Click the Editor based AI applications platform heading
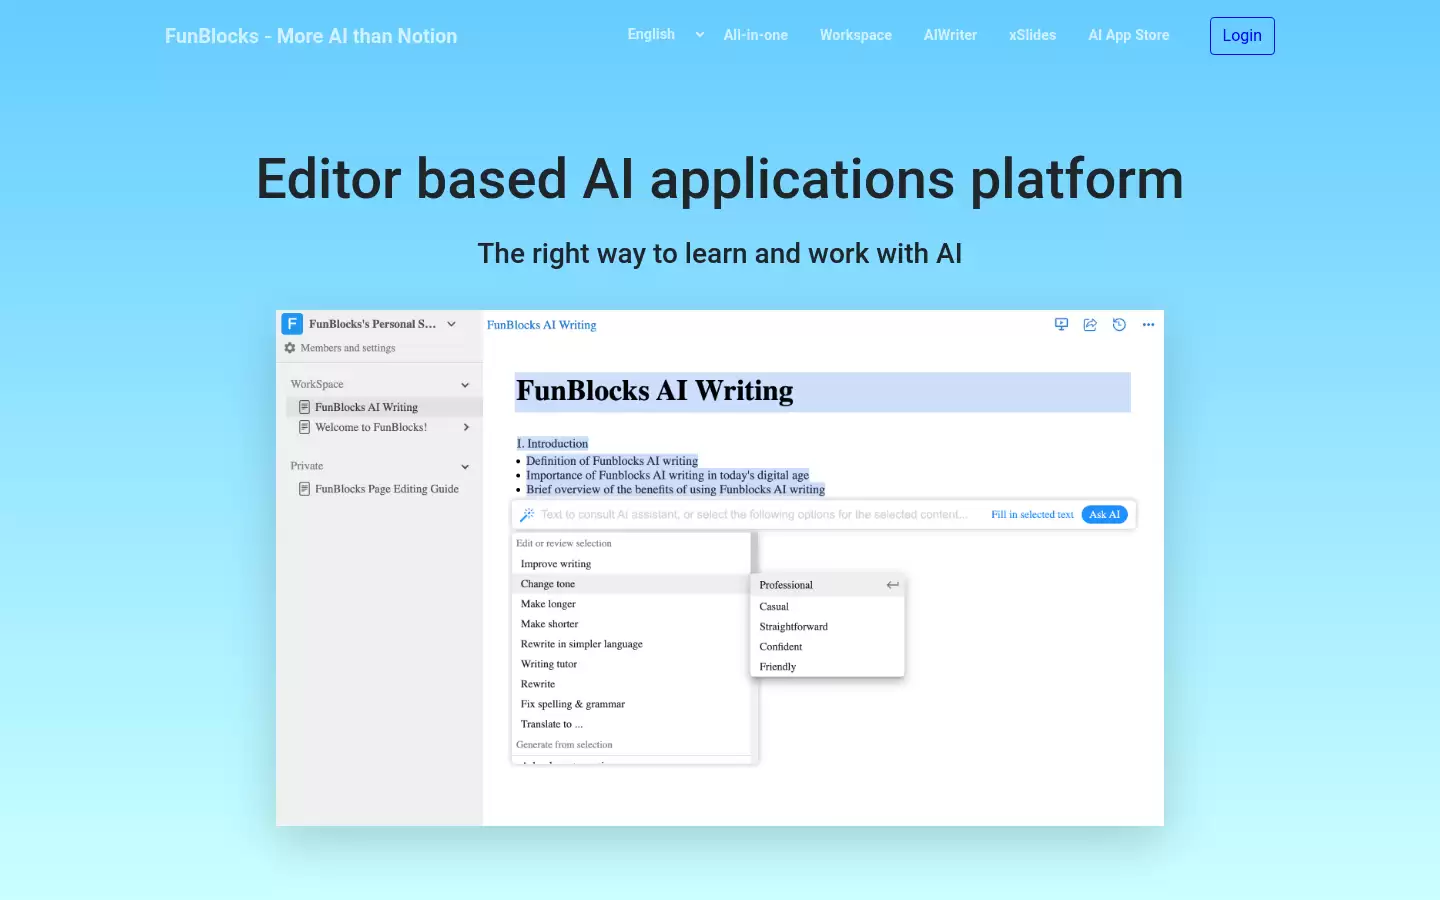 [720, 180]
